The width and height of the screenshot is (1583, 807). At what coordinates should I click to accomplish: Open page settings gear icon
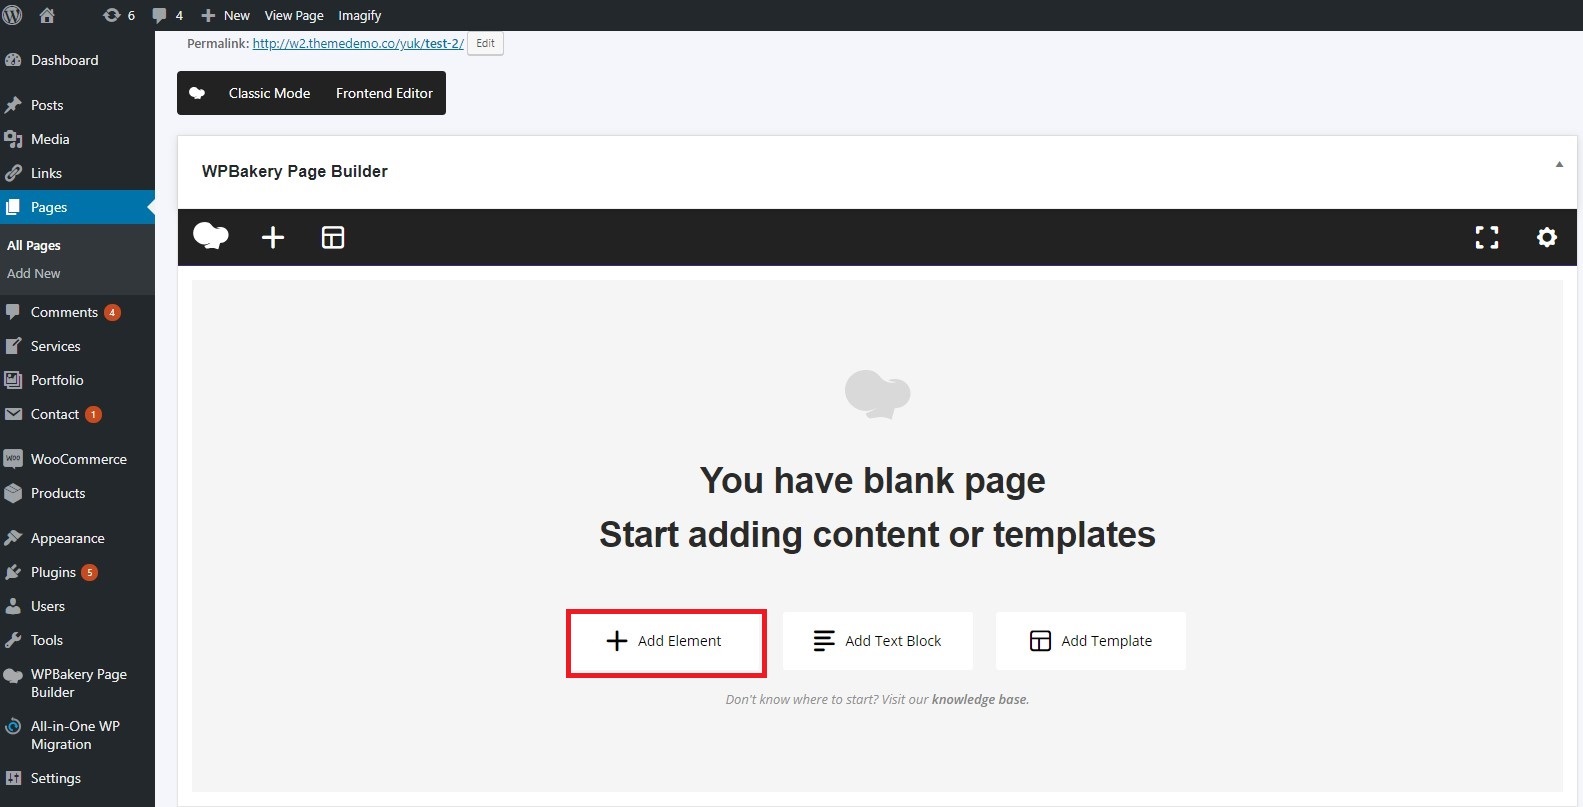coord(1546,237)
